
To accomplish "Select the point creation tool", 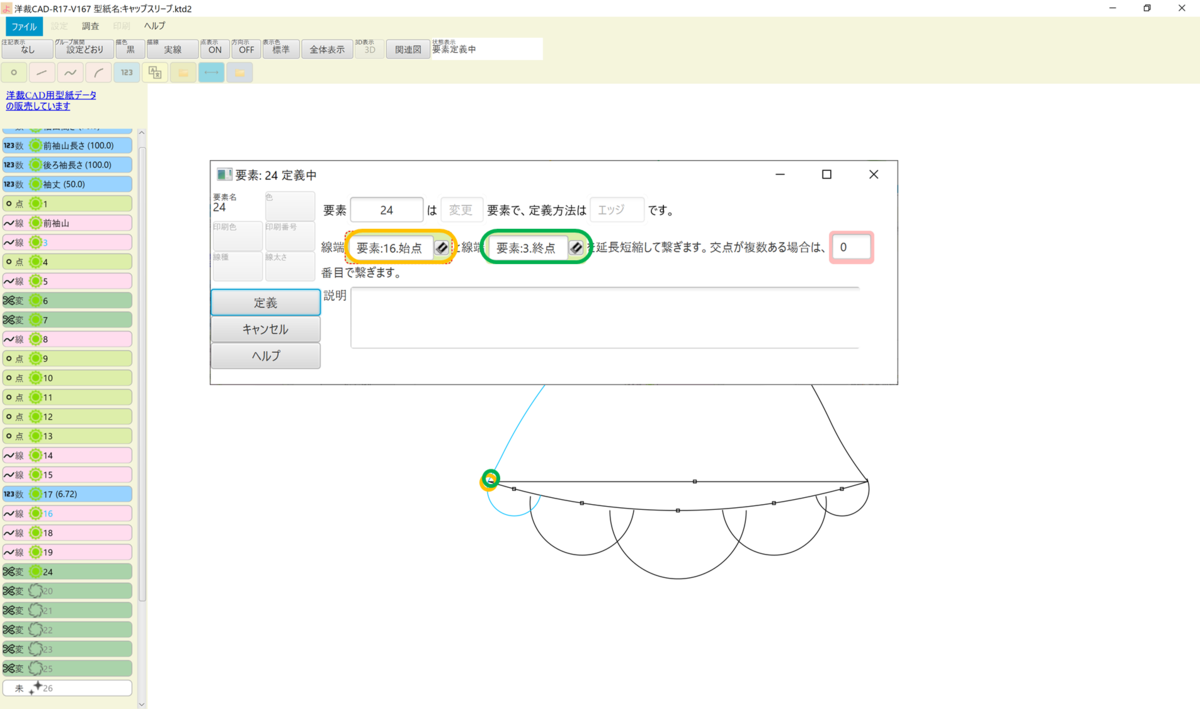I will point(13,72).
